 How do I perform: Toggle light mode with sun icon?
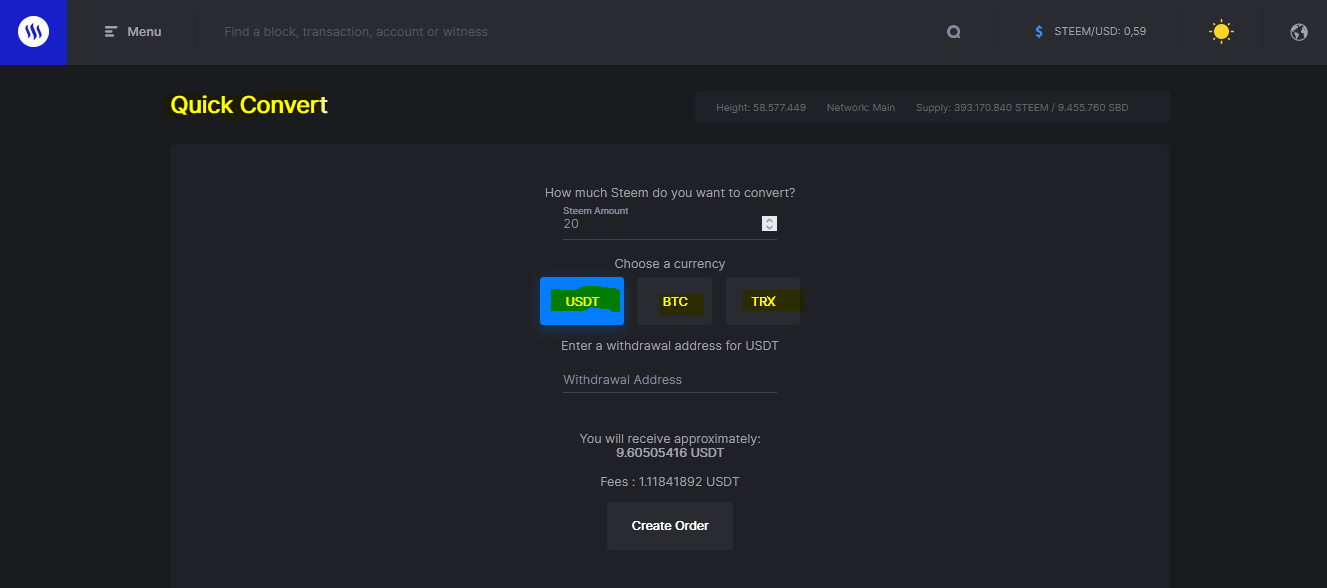(x=1221, y=32)
